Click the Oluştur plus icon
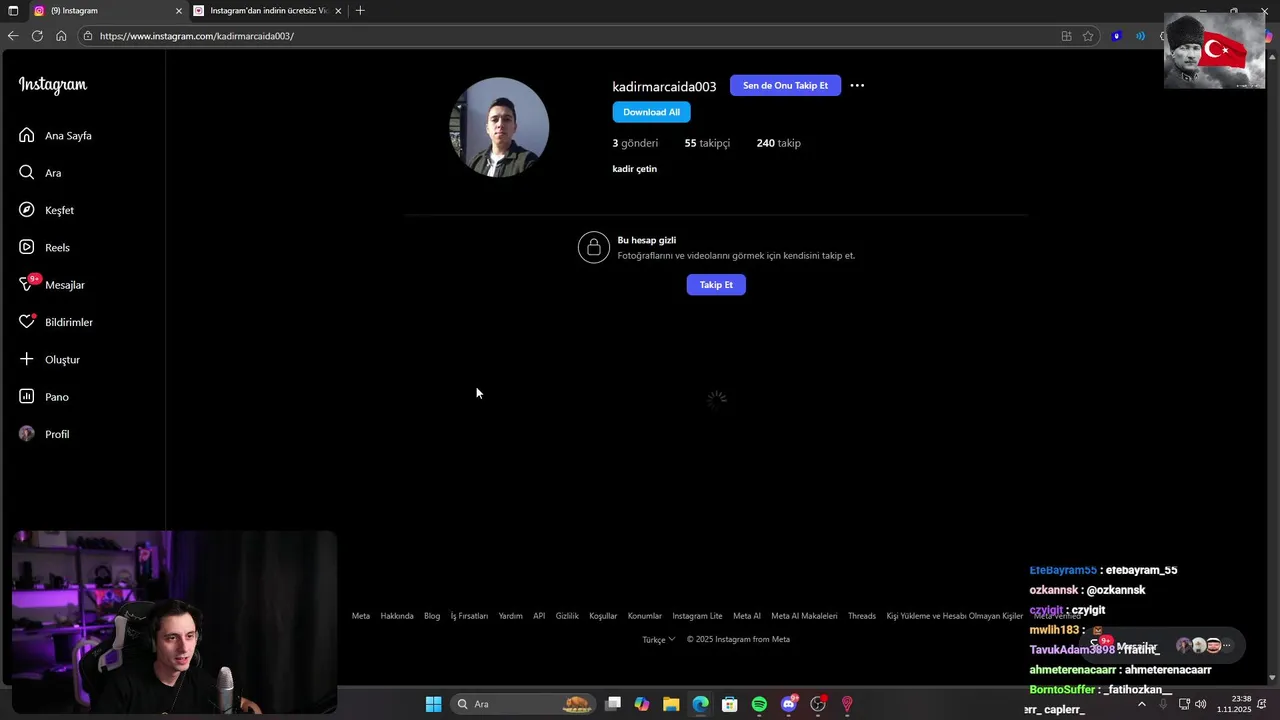This screenshot has width=1280, height=720. click(x=27, y=359)
